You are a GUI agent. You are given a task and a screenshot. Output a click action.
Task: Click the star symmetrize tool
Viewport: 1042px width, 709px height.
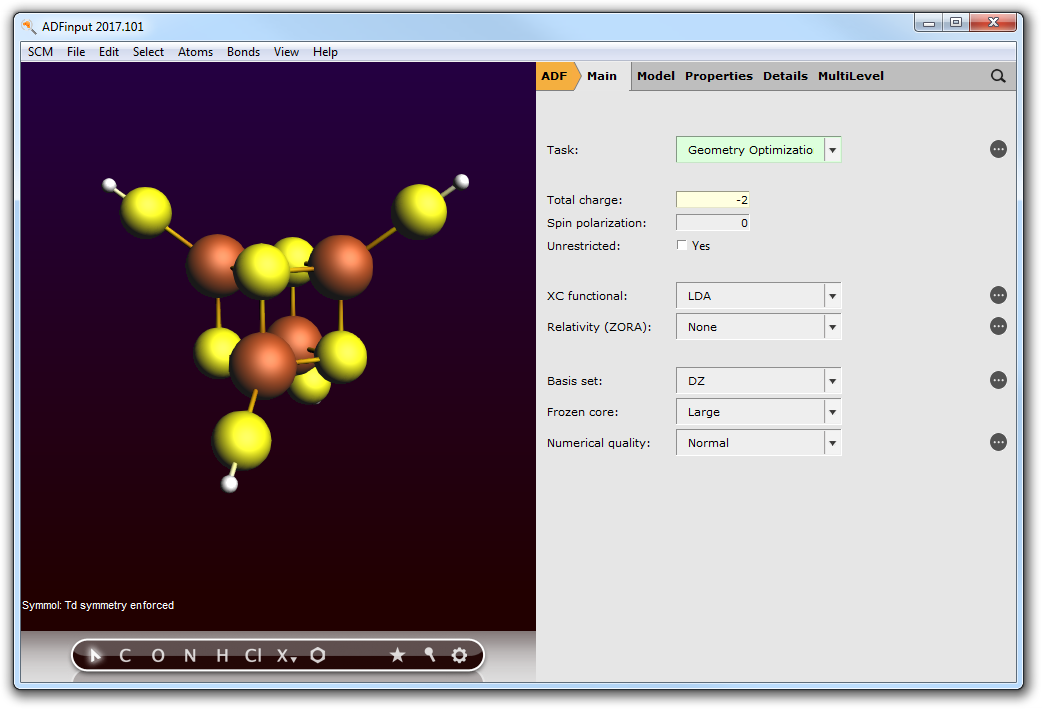[397, 655]
